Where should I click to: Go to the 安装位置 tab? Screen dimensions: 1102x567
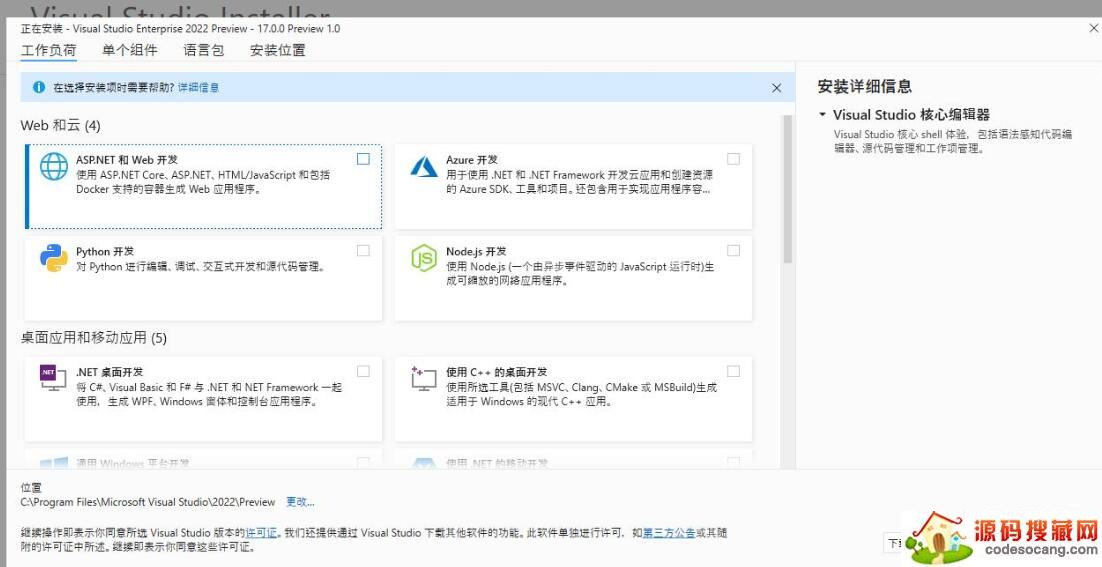[x=278, y=50]
